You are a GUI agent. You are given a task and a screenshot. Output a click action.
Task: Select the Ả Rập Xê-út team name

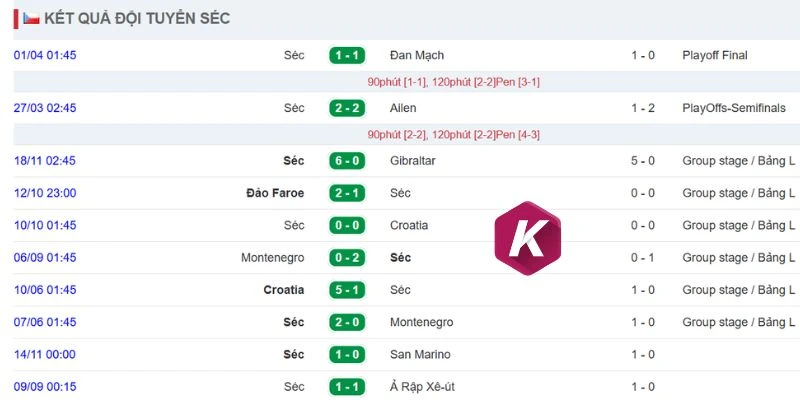point(422,387)
